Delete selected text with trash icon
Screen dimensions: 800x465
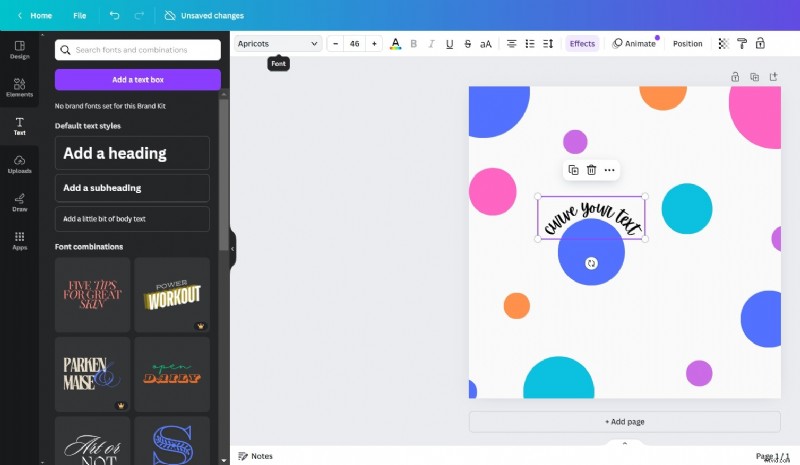tap(591, 170)
